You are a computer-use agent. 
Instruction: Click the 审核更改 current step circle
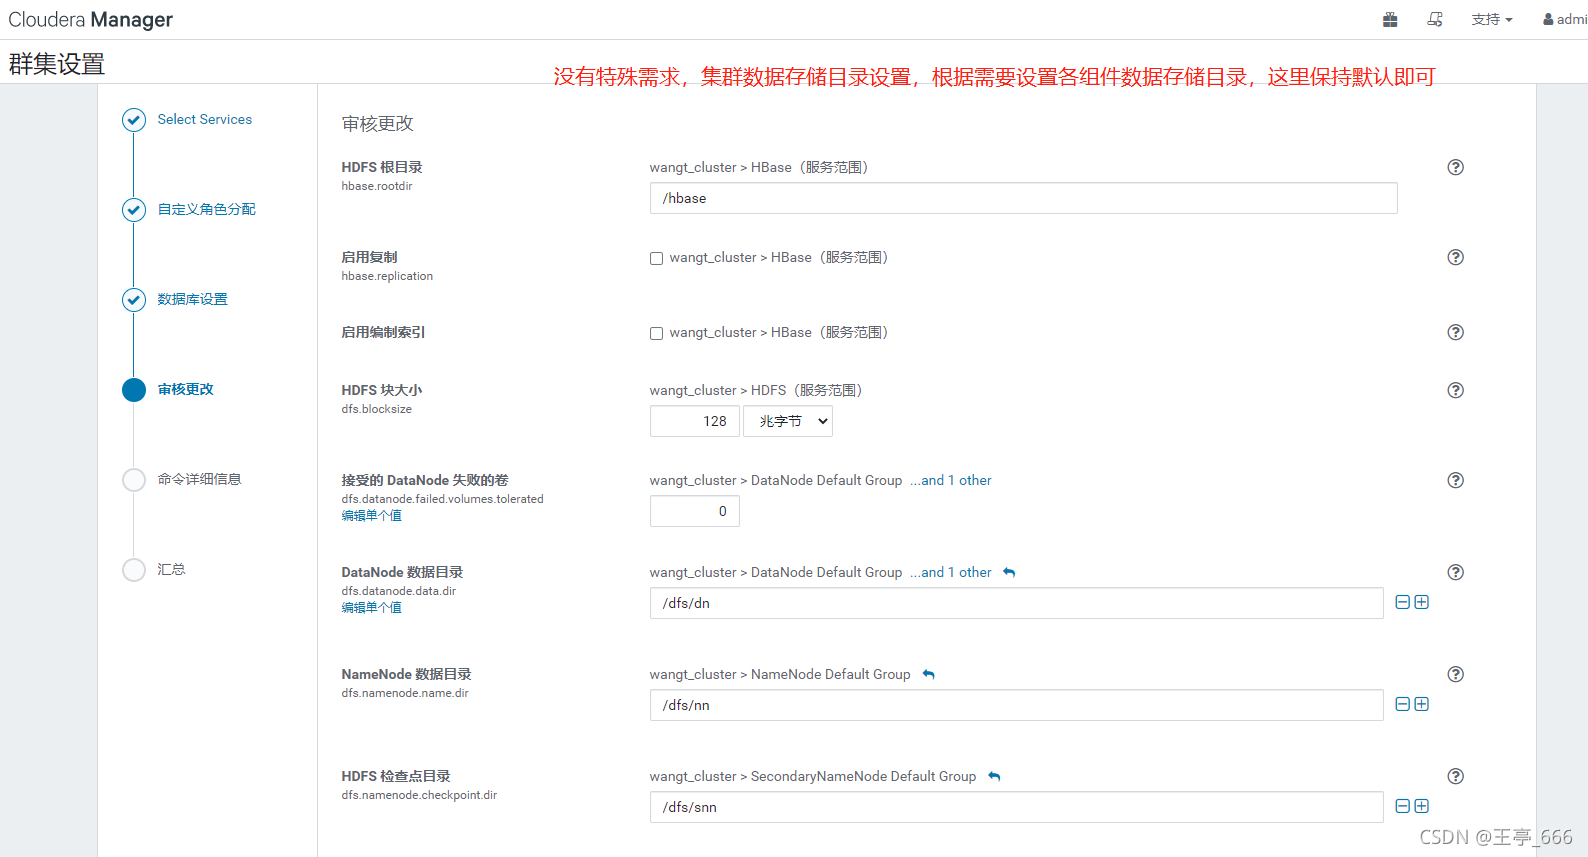[134, 390]
